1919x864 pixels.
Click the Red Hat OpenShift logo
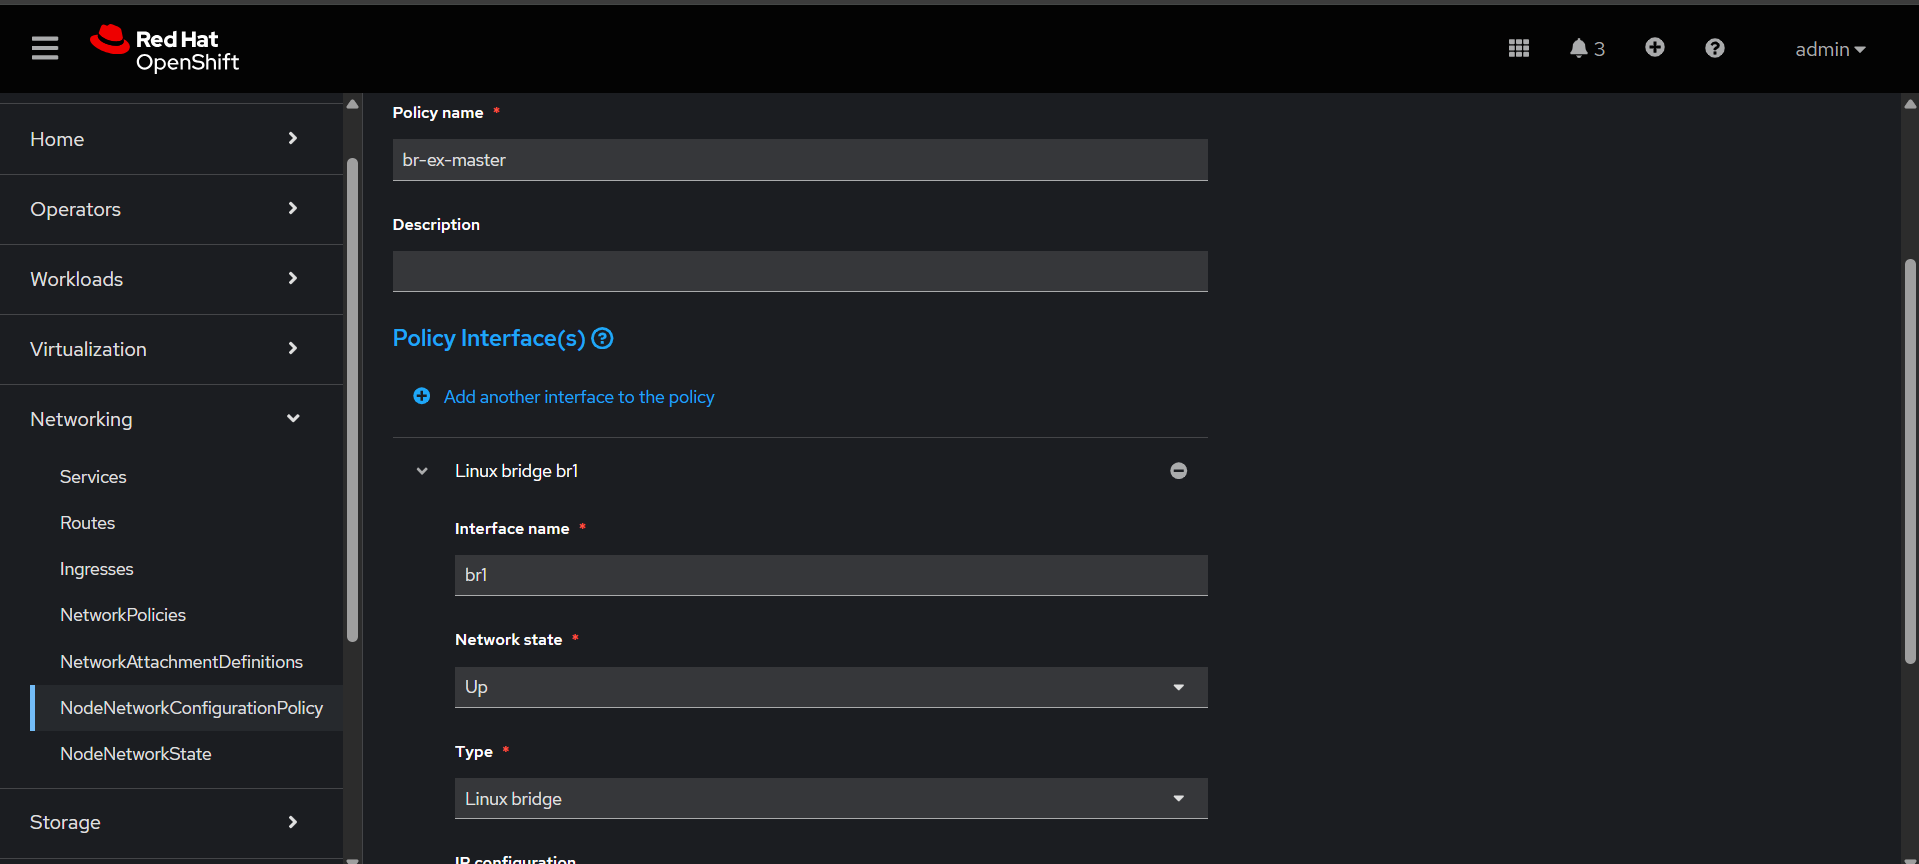click(x=165, y=49)
